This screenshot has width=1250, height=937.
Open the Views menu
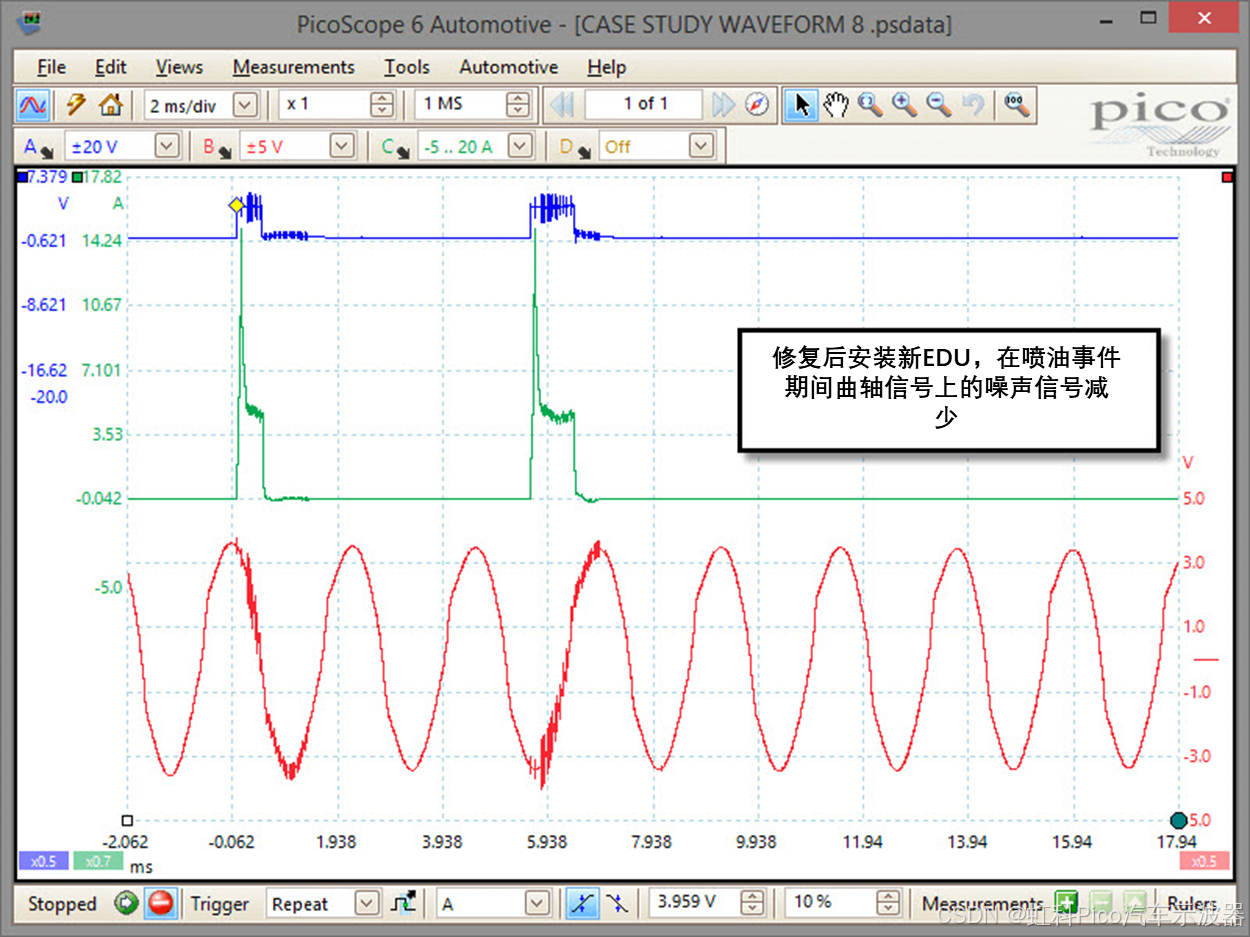pyautogui.click(x=179, y=67)
